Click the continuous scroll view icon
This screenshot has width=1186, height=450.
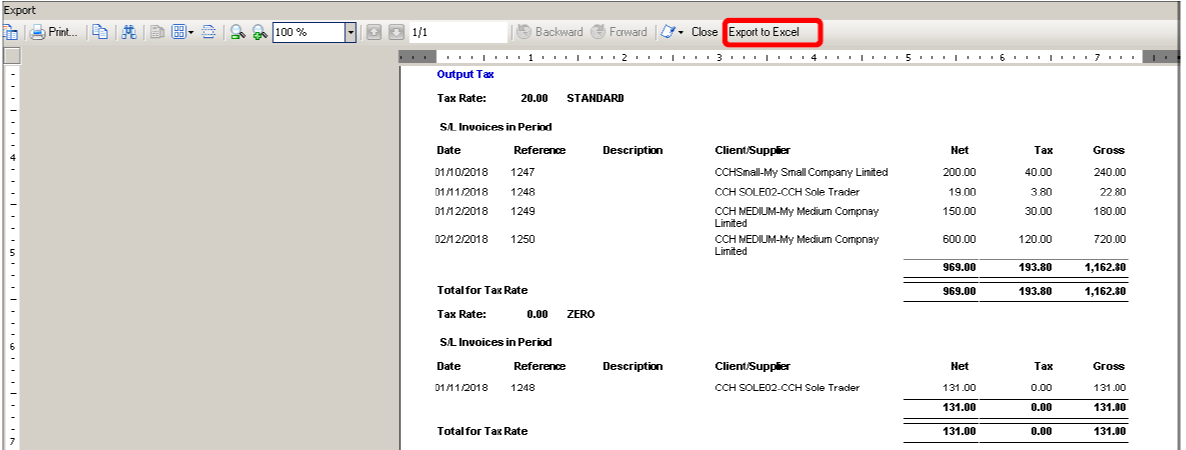(210, 33)
